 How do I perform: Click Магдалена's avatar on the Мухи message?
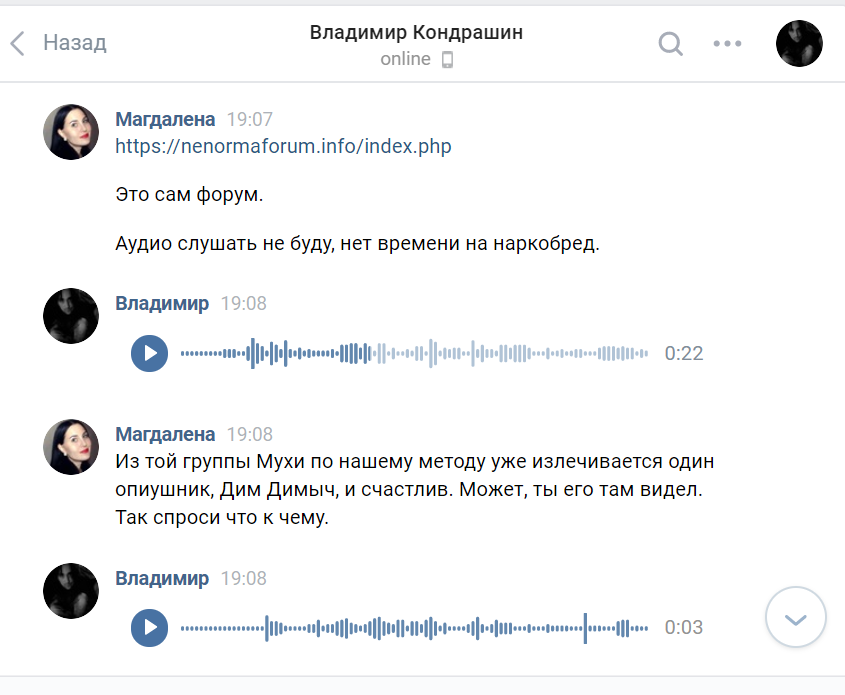71,447
